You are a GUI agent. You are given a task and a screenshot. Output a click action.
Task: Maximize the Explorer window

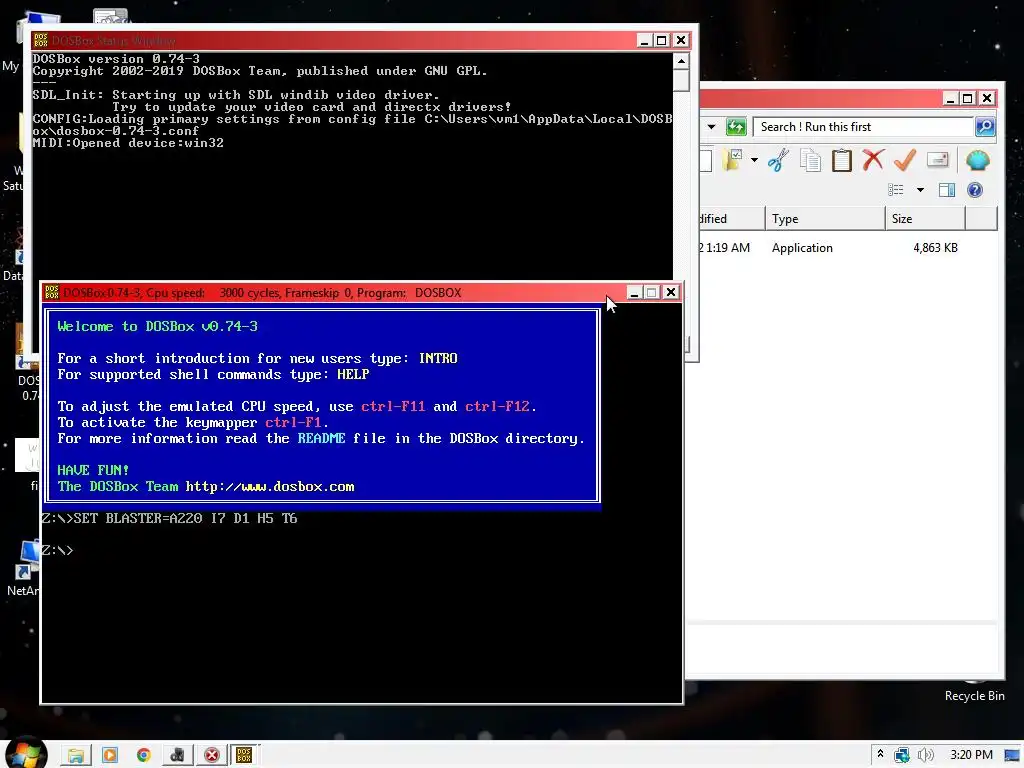[968, 99]
